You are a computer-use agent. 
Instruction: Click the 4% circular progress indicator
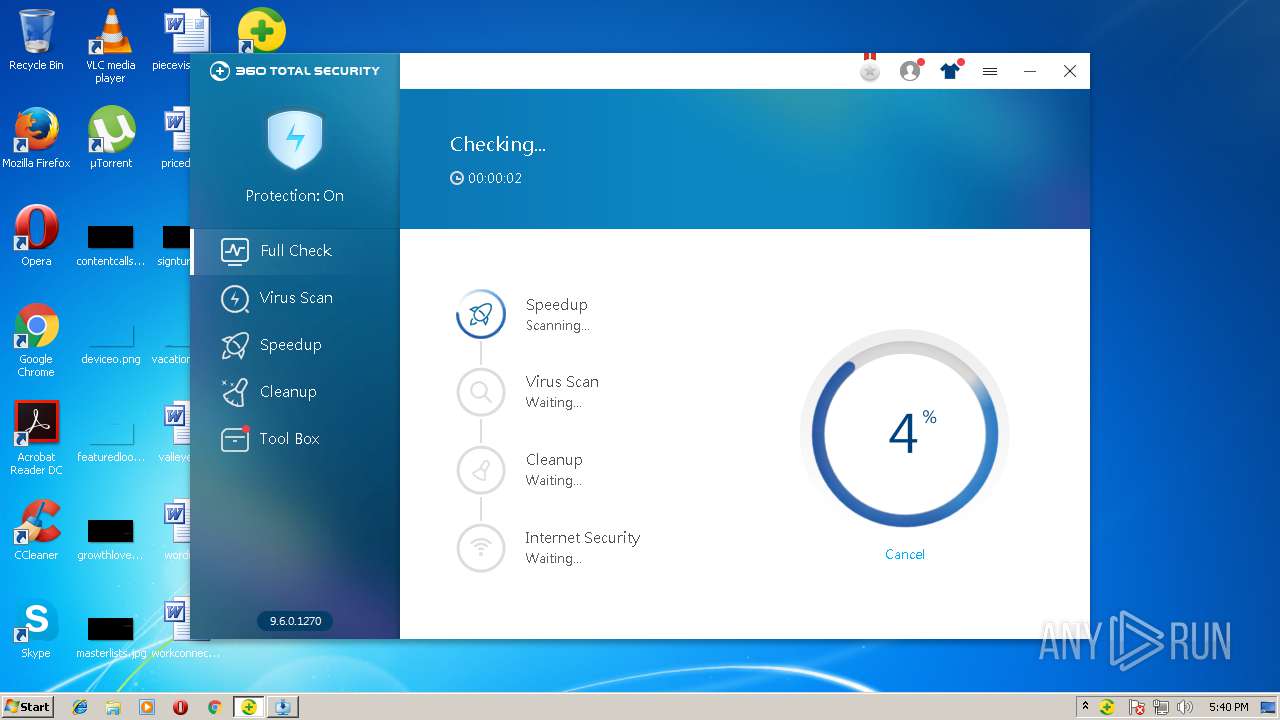point(904,434)
